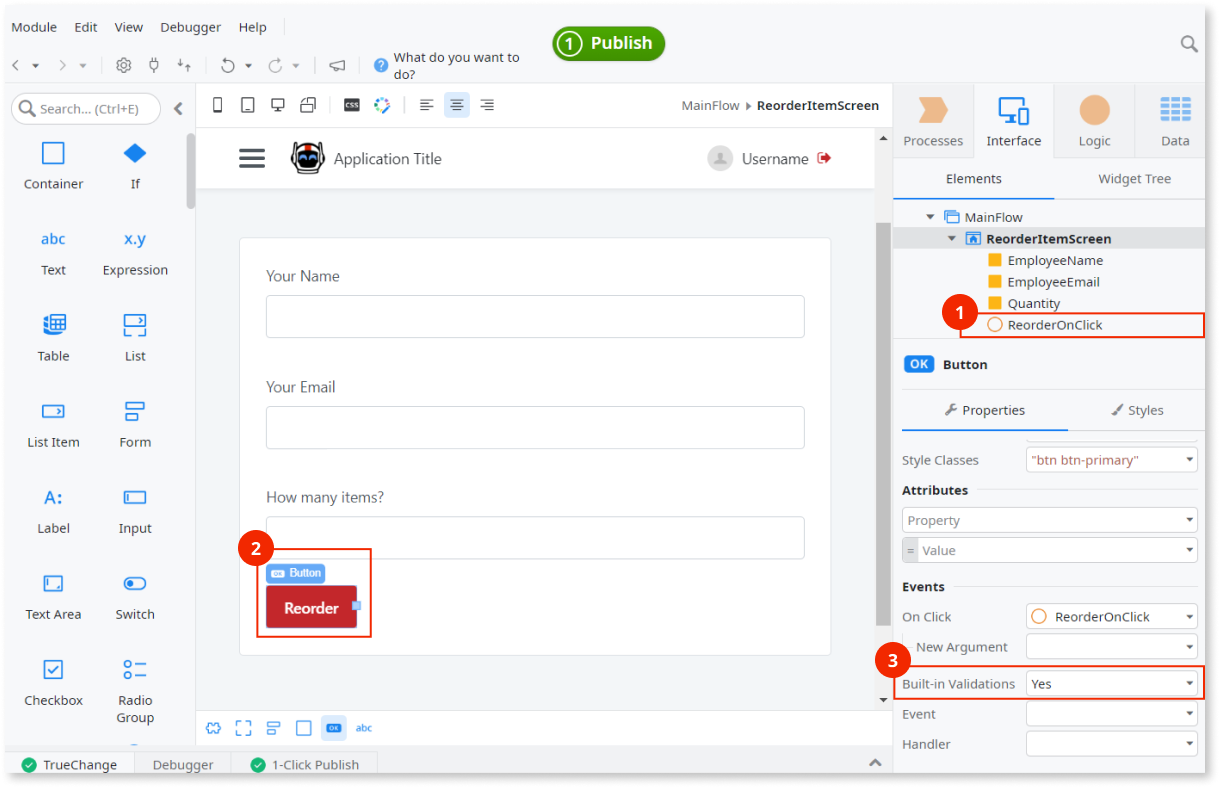This screenshot has width=1220, height=788.
Task: Switch to phone preview mode
Action: point(217,104)
